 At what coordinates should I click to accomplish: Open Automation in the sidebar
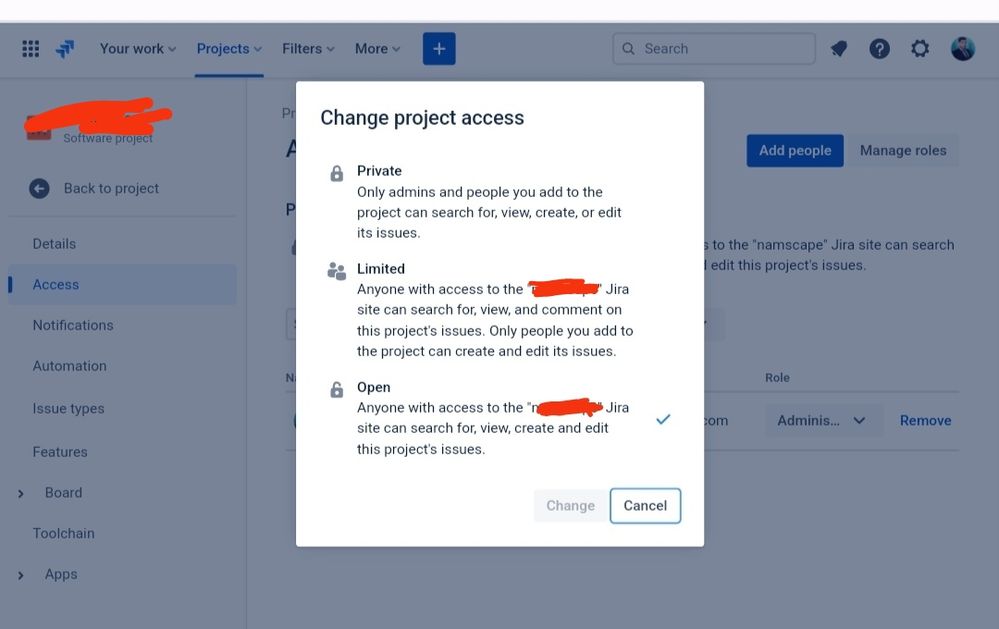pos(70,366)
